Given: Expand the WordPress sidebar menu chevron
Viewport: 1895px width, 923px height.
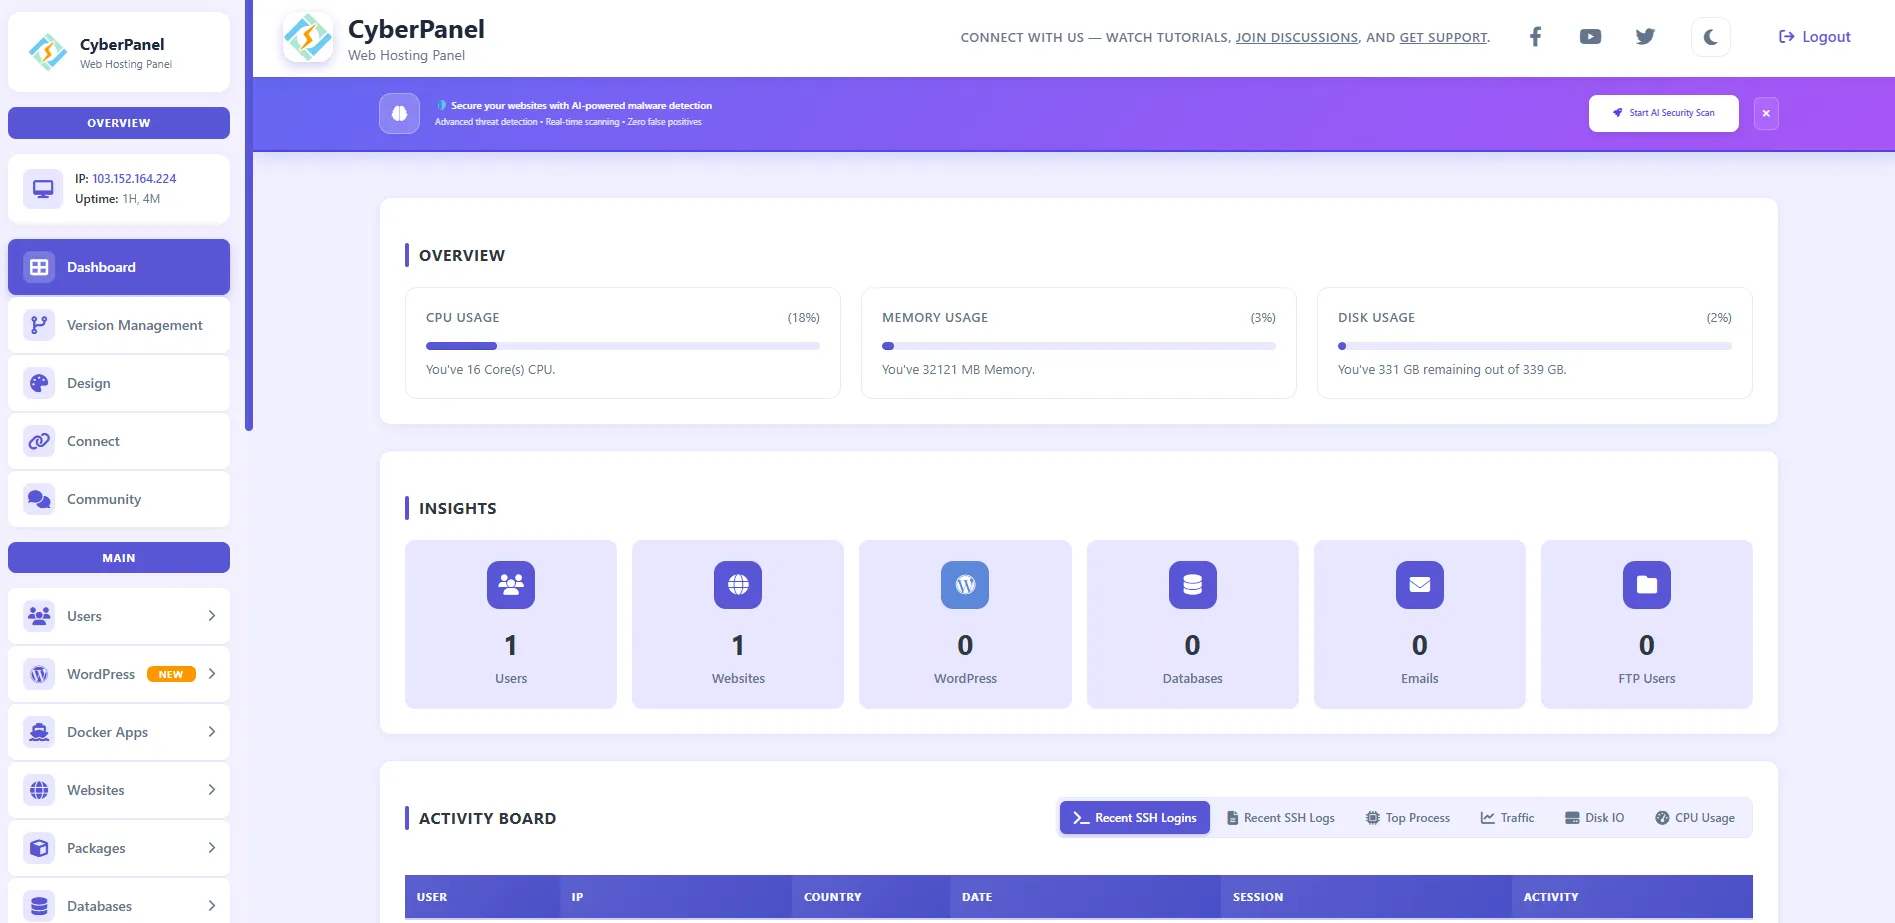Looking at the screenshot, I should 212,674.
